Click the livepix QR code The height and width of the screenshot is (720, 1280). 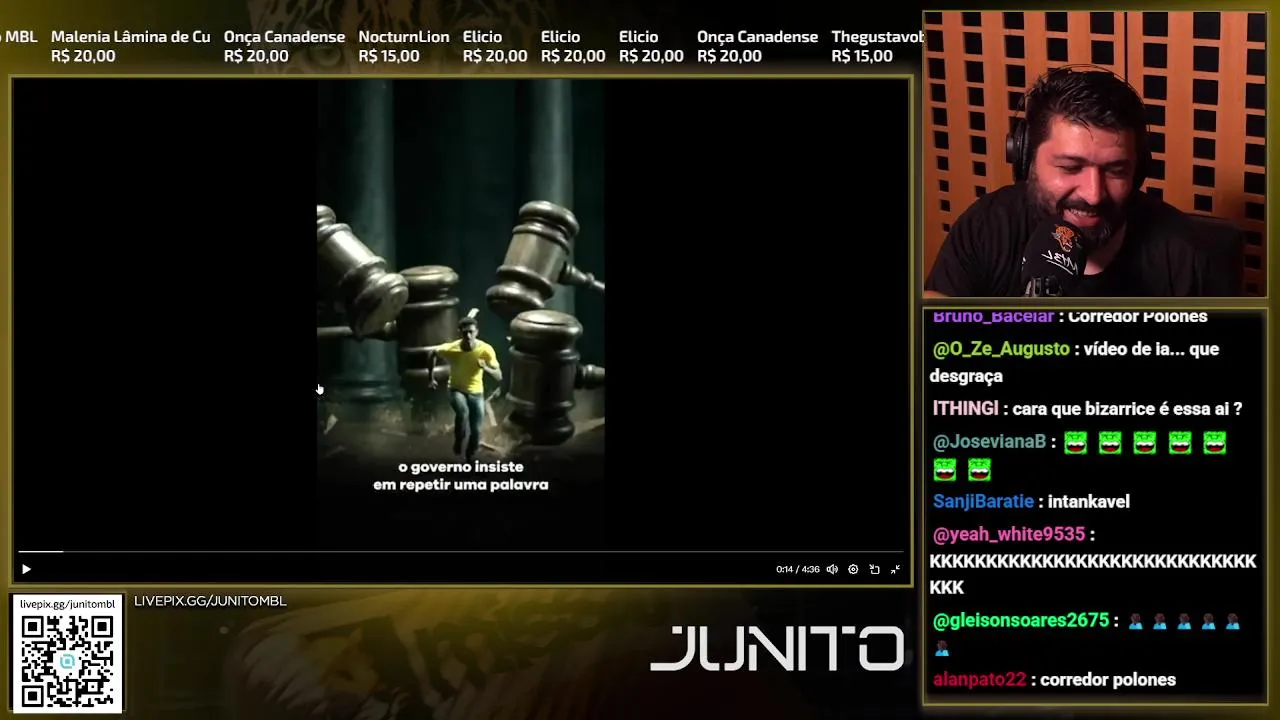click(67, 660)
